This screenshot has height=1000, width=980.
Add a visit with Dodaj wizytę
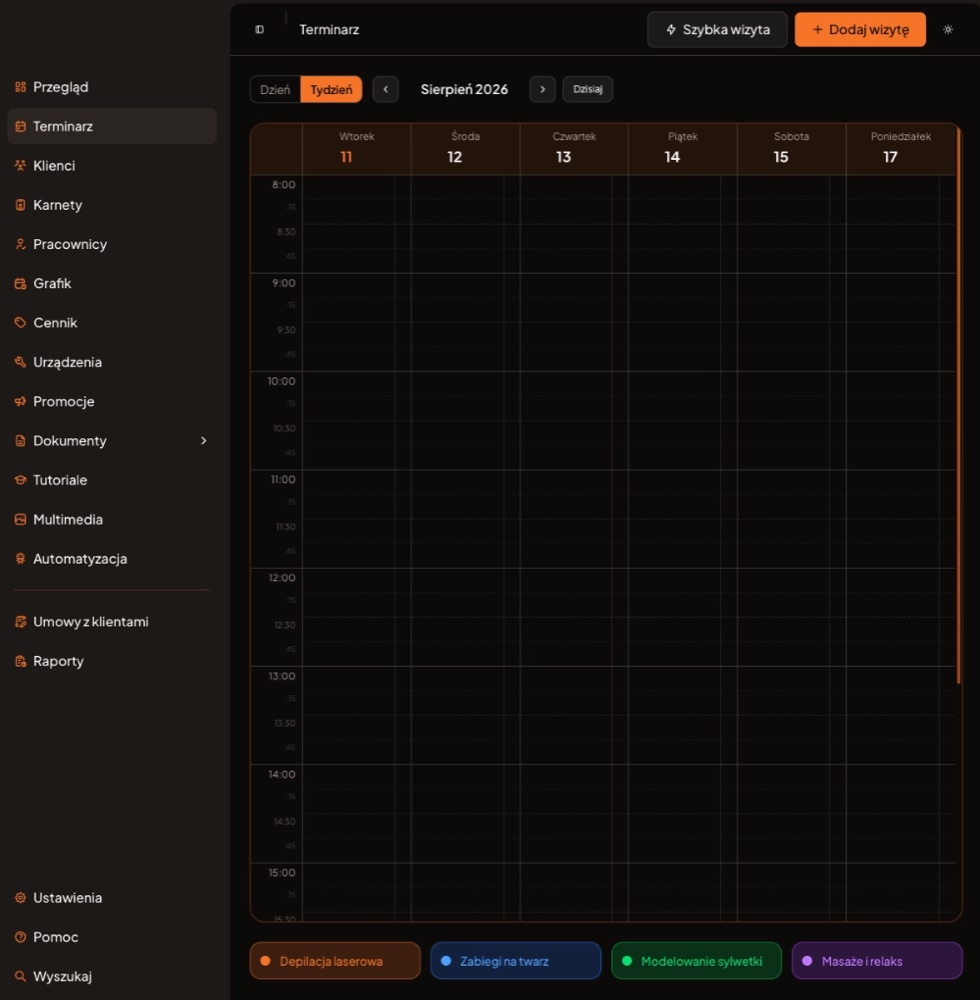[860, 29]
